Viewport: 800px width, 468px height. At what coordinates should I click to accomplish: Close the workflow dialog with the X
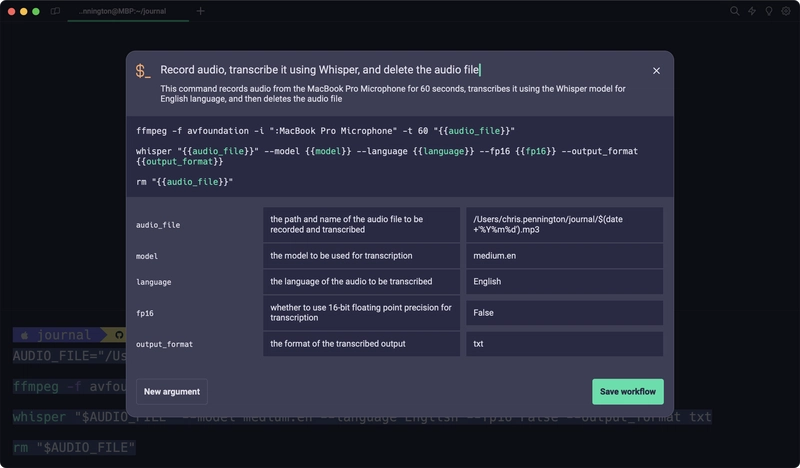656,71
